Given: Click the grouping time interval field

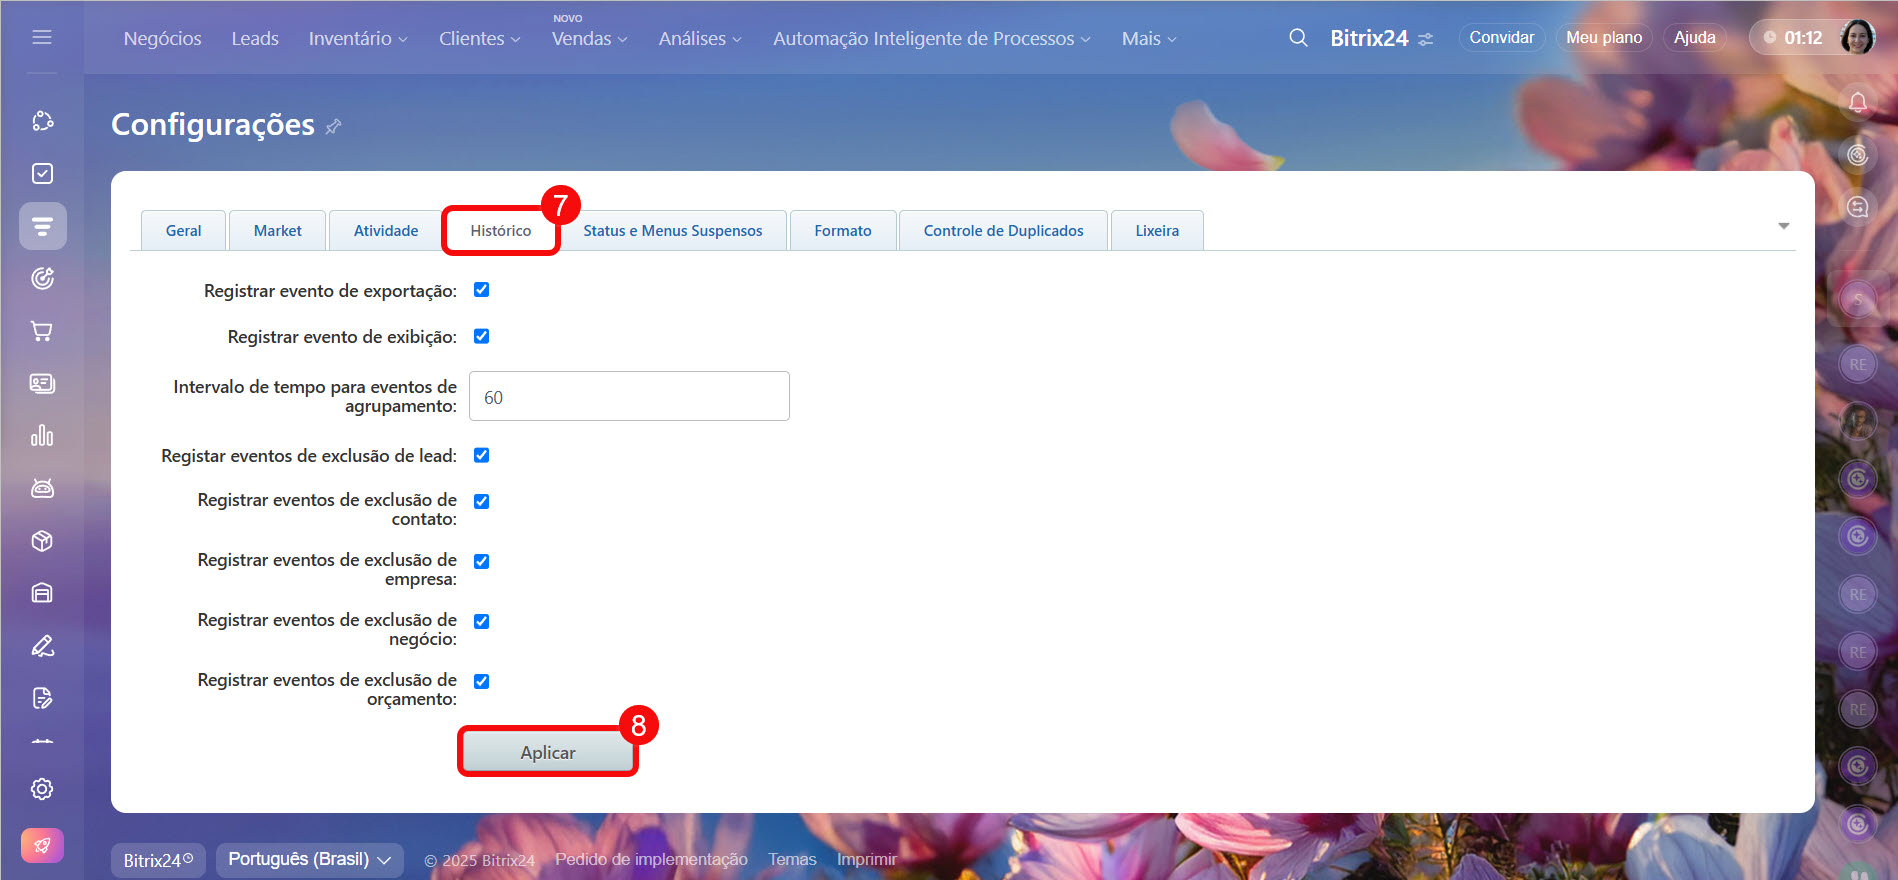Looking at the screenshot, I should 629,397.
